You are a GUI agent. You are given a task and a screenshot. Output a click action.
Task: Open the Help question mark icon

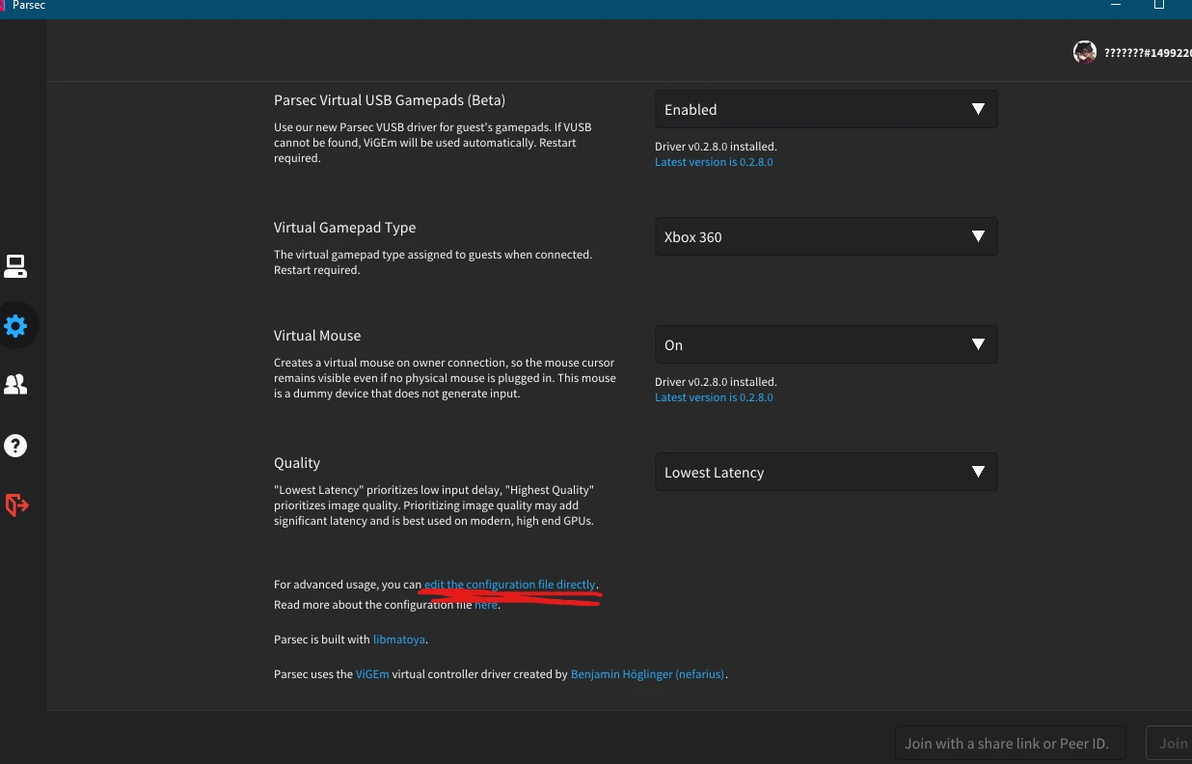tap(15, 446)
